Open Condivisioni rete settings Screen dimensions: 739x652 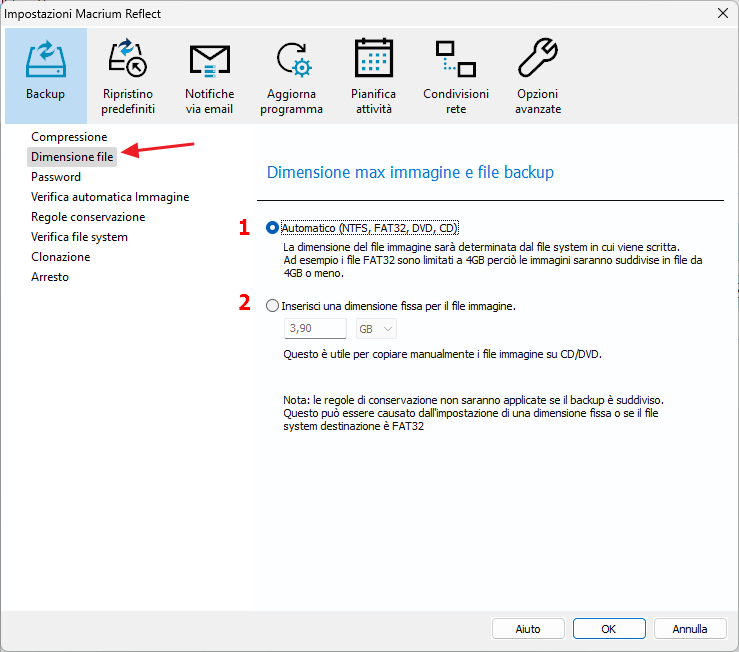[456, 75]
